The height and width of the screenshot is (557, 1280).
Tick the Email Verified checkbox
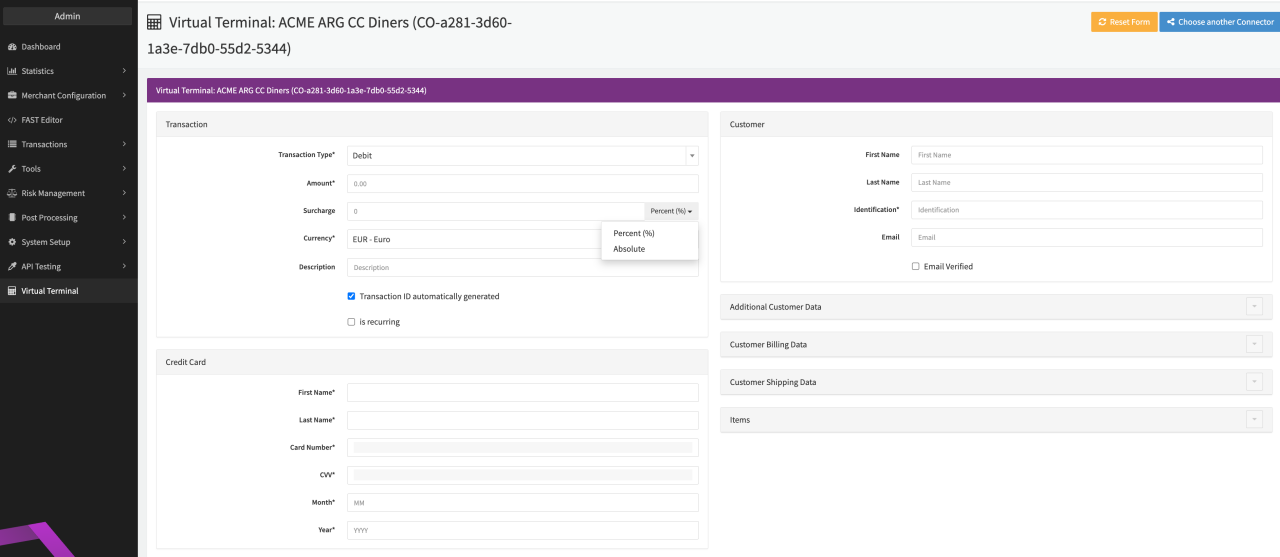click(916, 267)
